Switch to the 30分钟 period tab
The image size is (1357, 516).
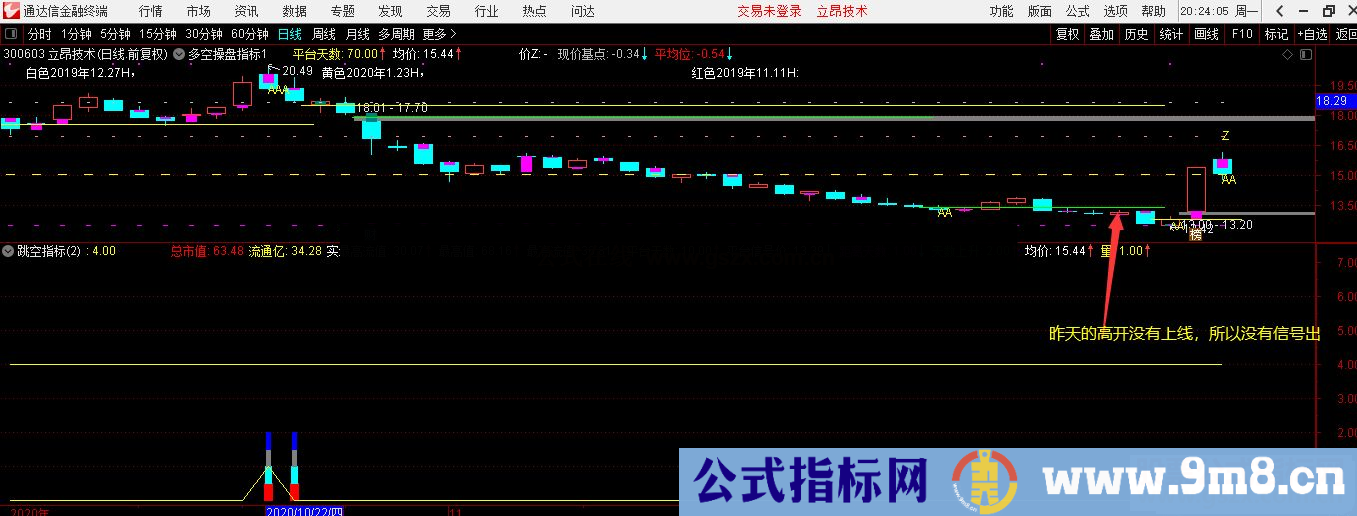204,34
